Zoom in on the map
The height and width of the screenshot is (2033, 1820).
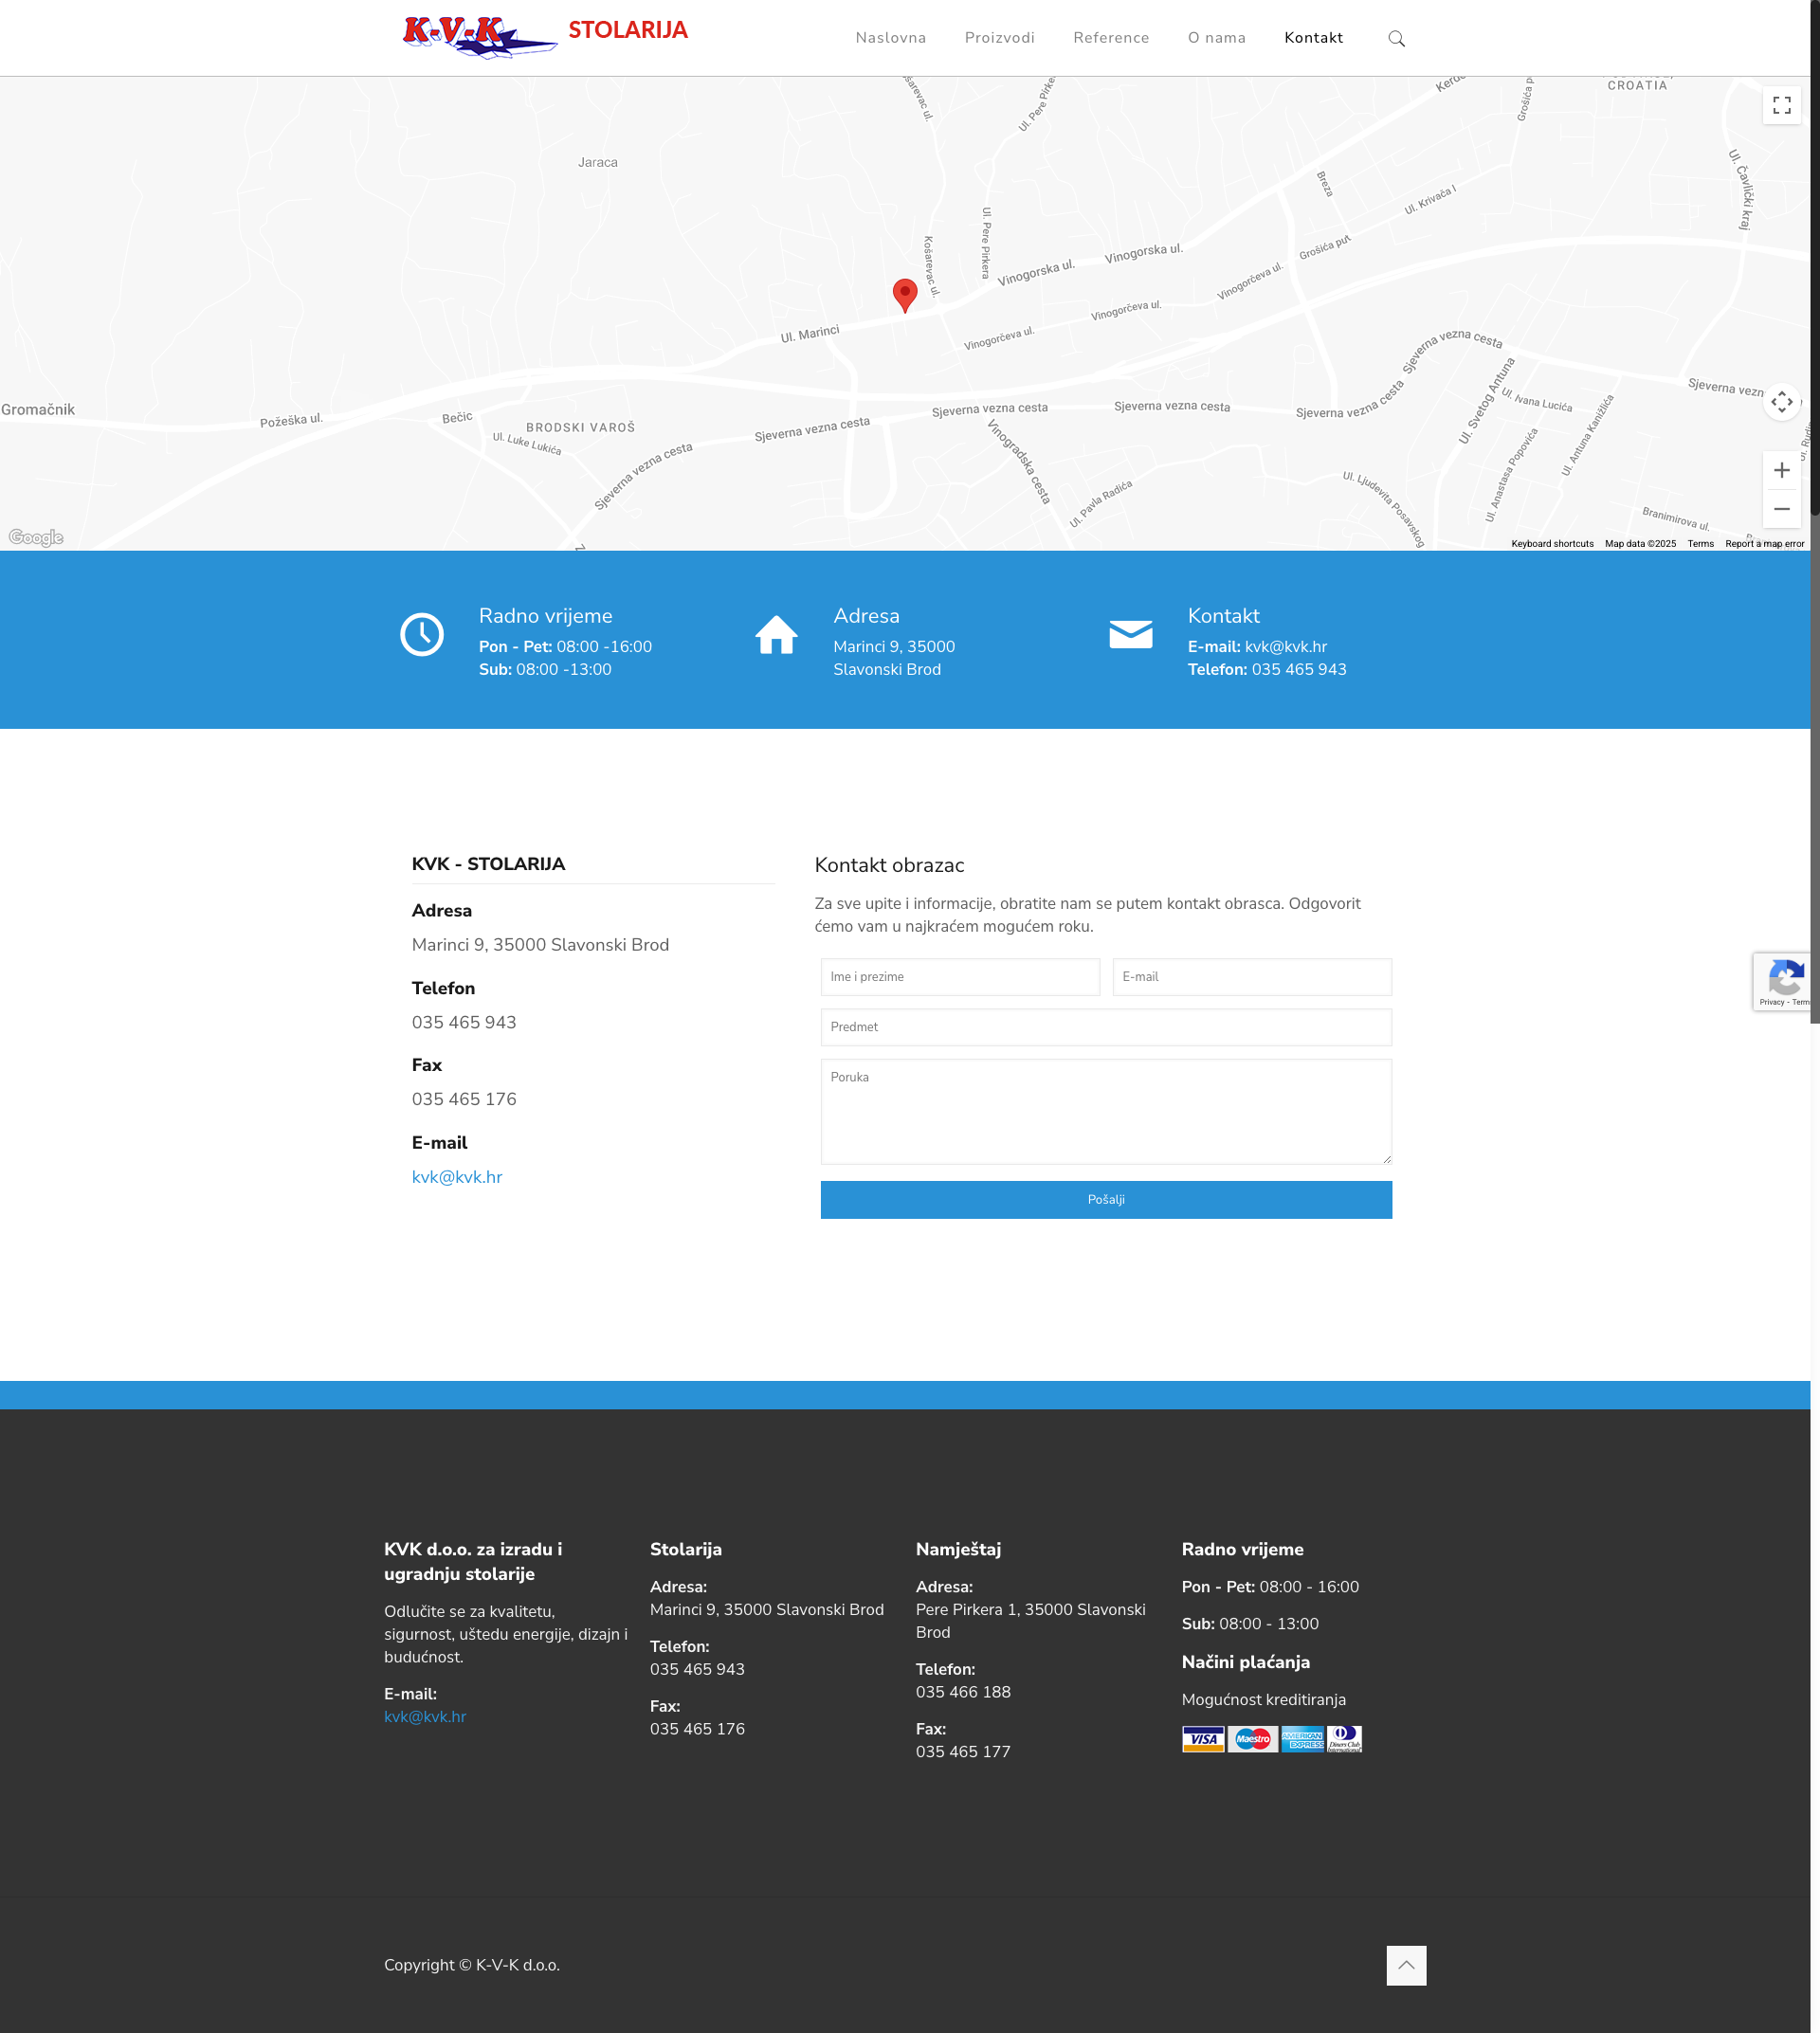pyautogui.click(x=1781, y=470)
